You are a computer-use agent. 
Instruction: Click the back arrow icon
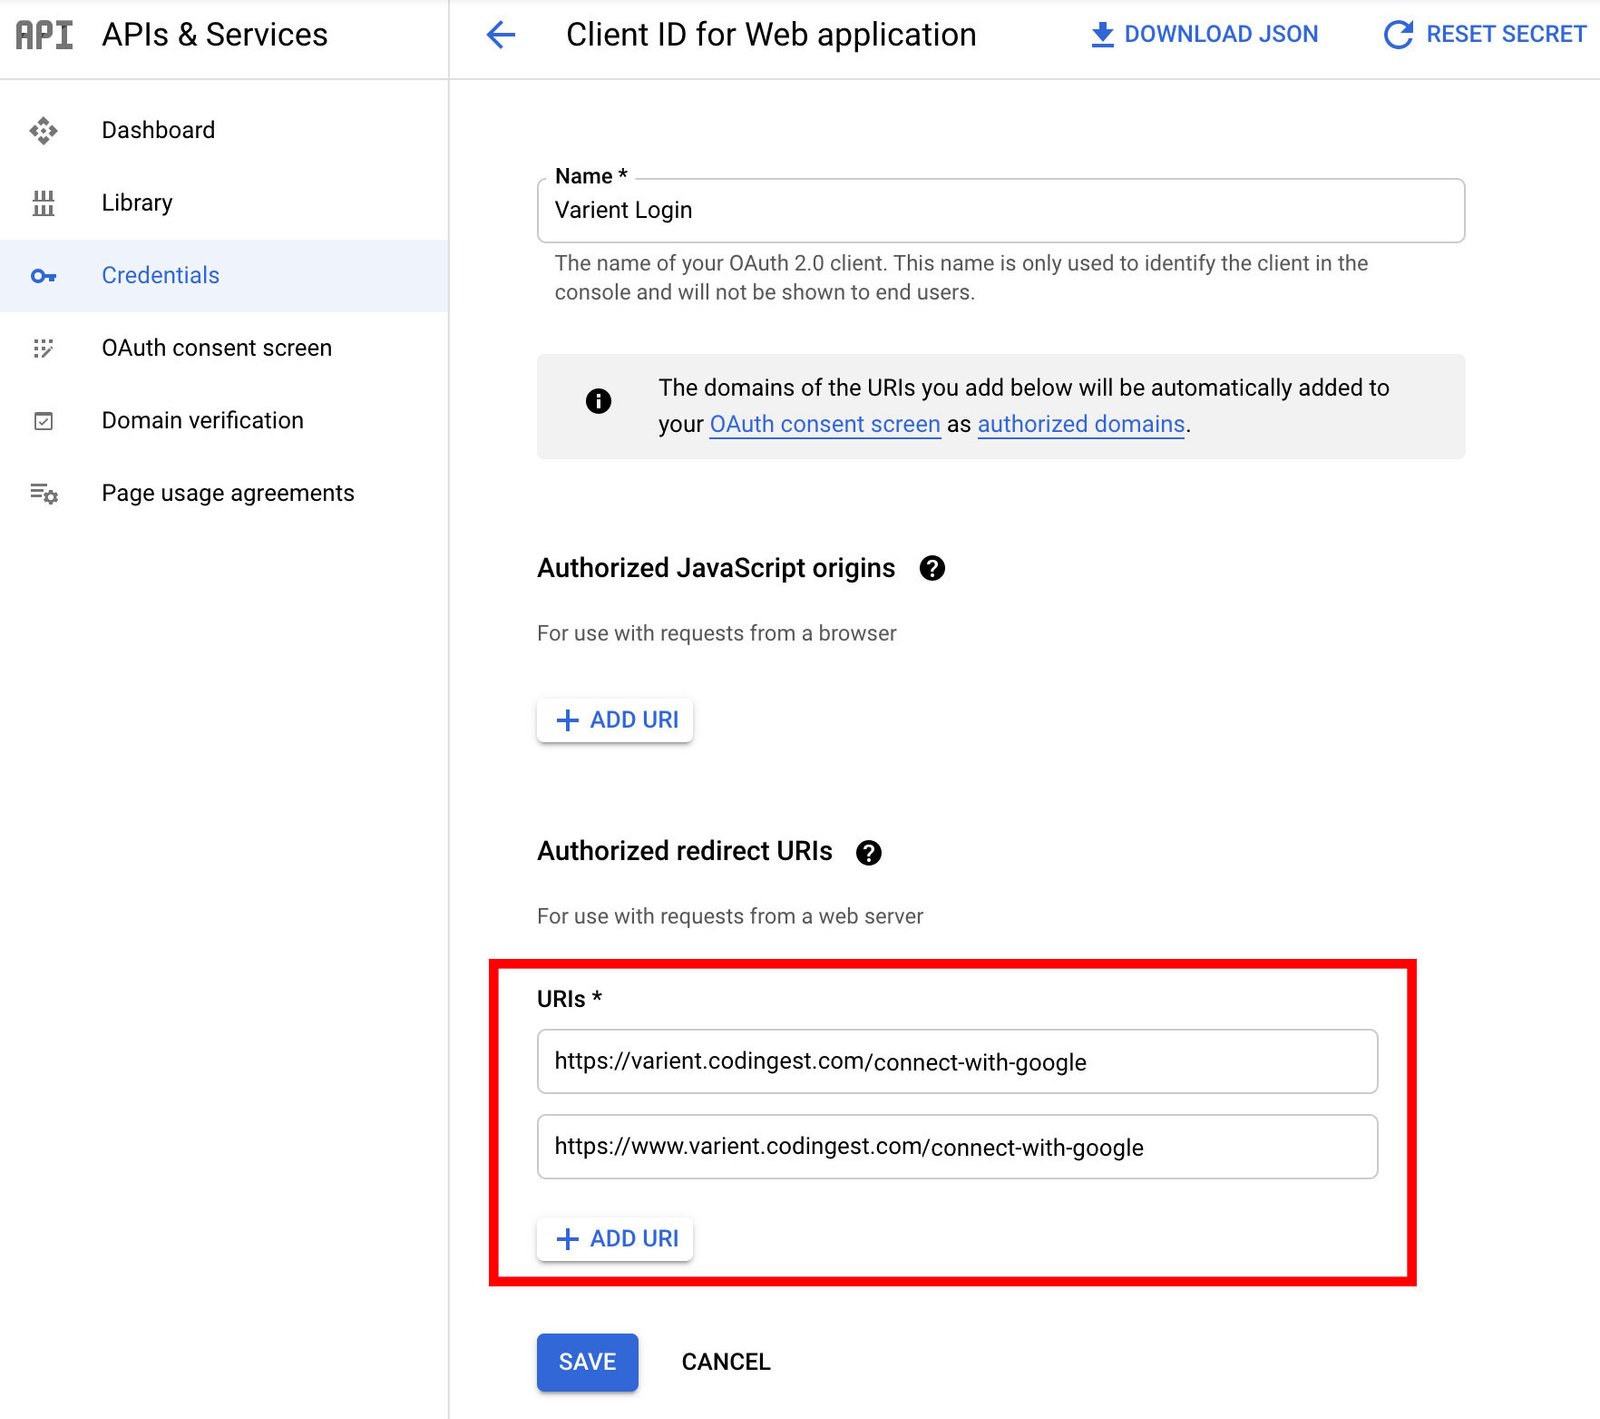tap(500, 35)
